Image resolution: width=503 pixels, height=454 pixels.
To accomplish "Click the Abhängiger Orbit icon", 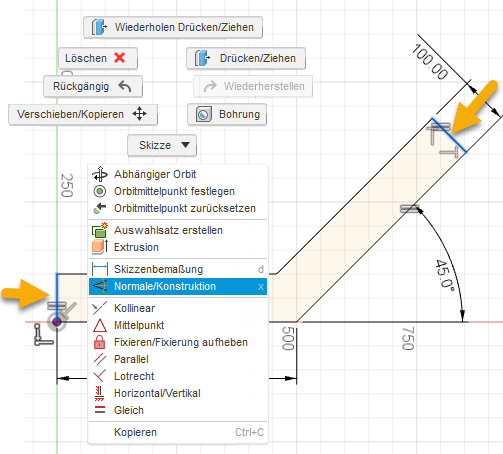I will (100, 174).
